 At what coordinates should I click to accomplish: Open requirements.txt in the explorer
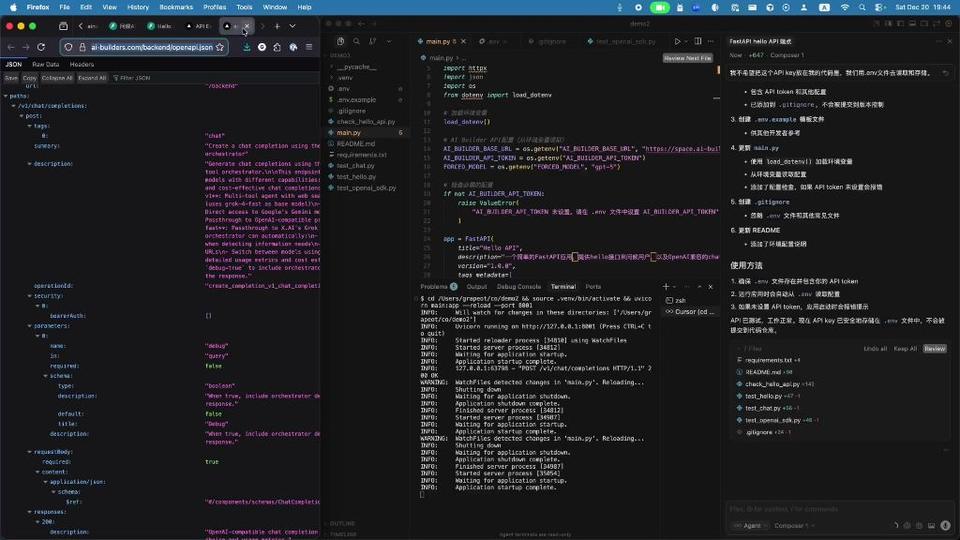click(361, 155)
